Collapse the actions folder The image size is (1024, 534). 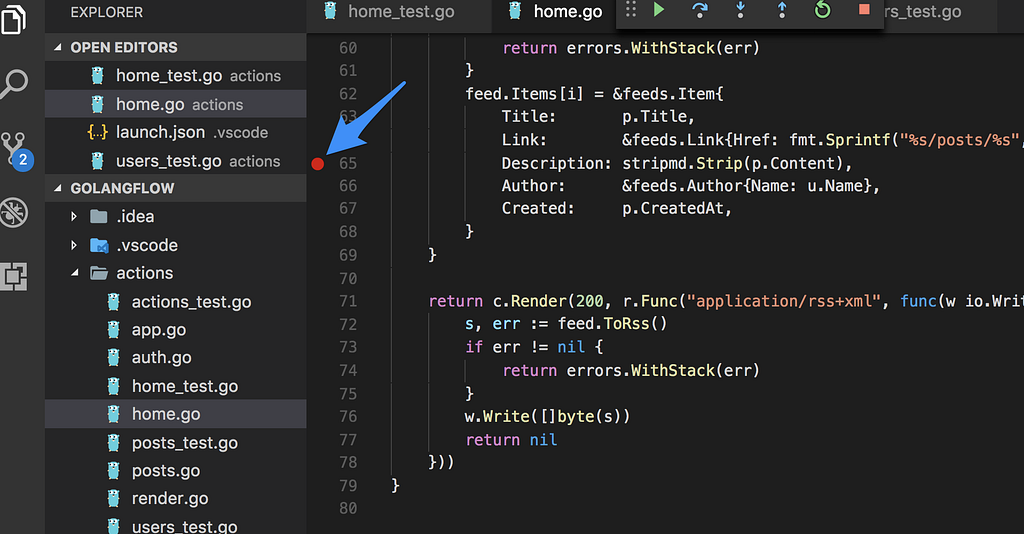click(x=74, y=273)
